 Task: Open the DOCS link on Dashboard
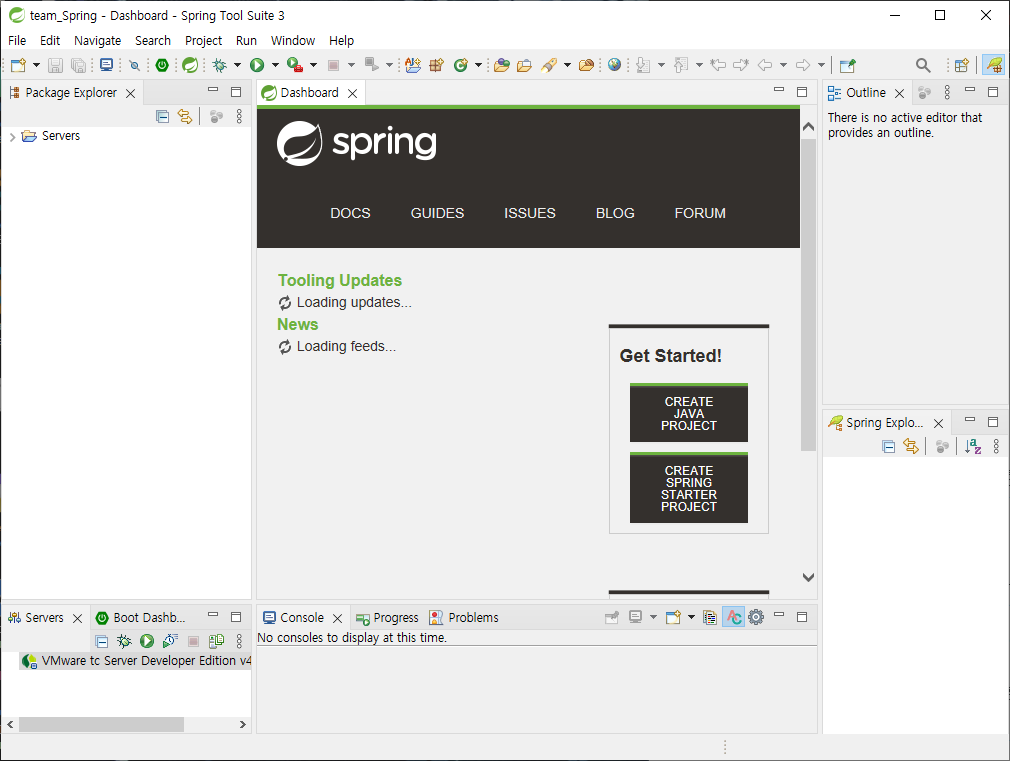(x=350, y=213)
